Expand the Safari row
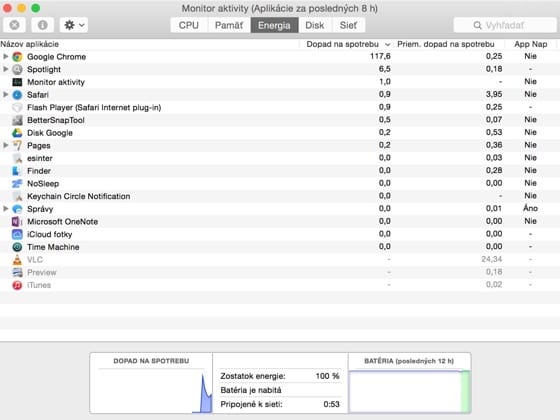This screenshot has height=420, width=560. [x=5, y=94]
